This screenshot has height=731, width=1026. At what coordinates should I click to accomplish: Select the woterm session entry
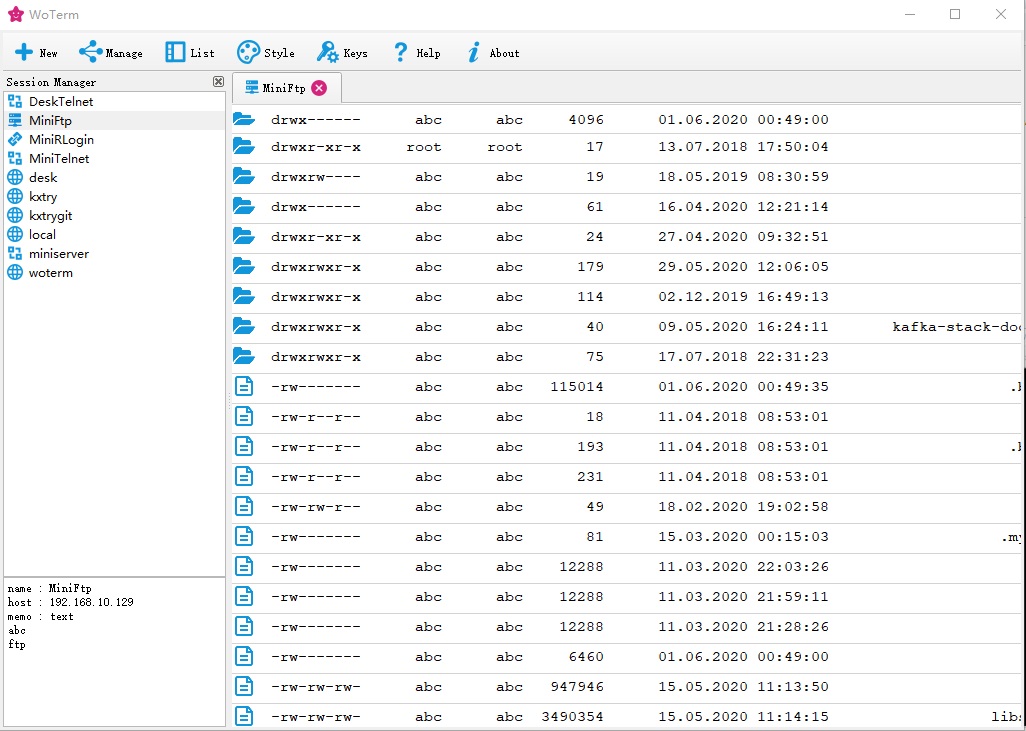(x=115, y=272)
